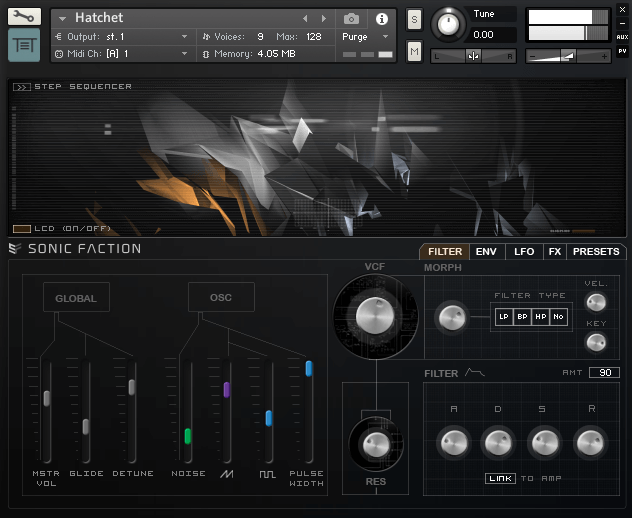Image resolution: width=632 pixels, height=518 pixels.
Task: Click the GLOBAL section button
Action: pyautogui.click(x=76, y=297)
